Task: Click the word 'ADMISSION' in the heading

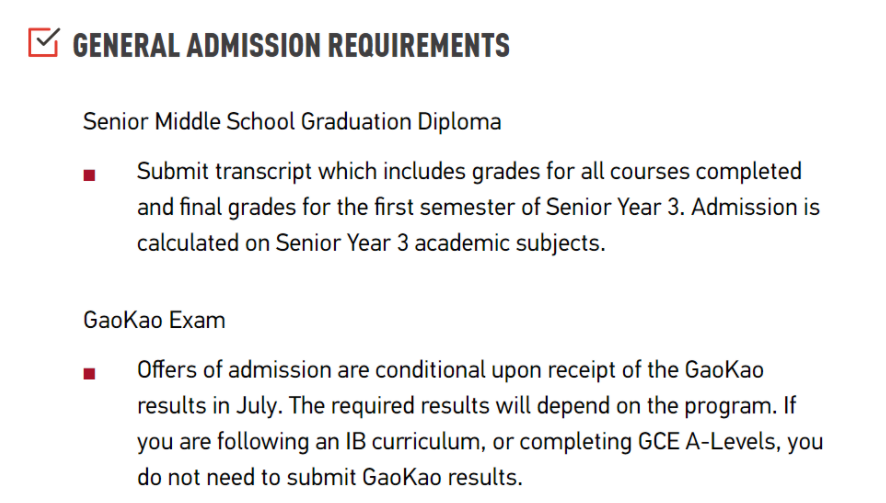Action: pyautogui.click(x=253, y=46)
